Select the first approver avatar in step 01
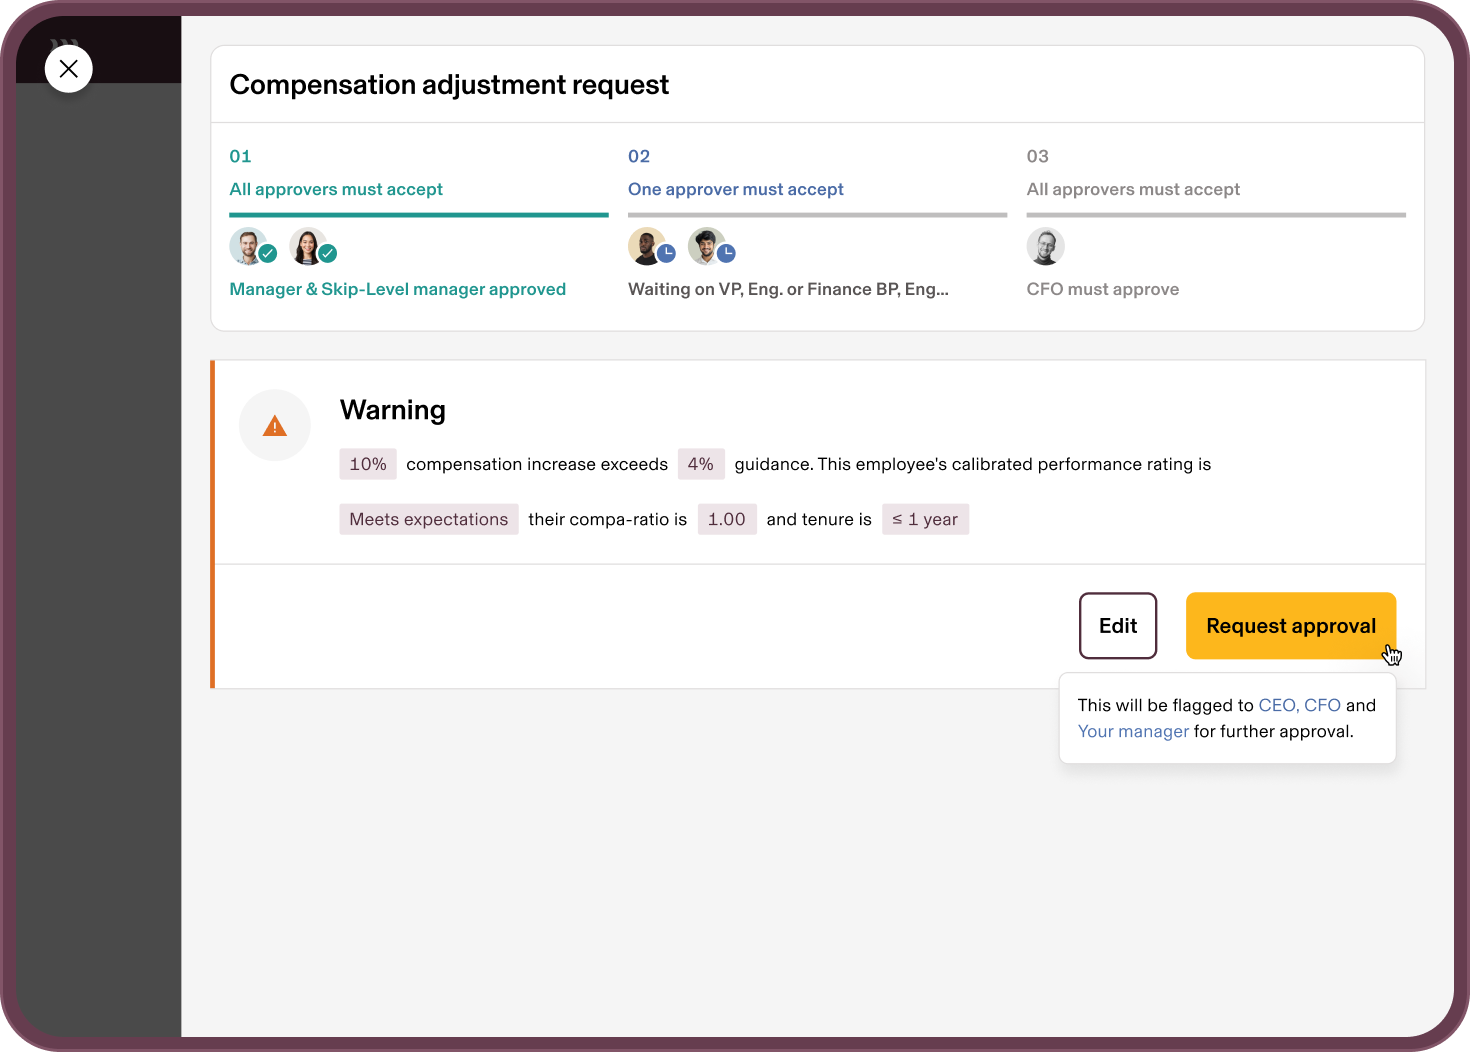This screenshot has height=1052, width=1470. click(248, 246)
